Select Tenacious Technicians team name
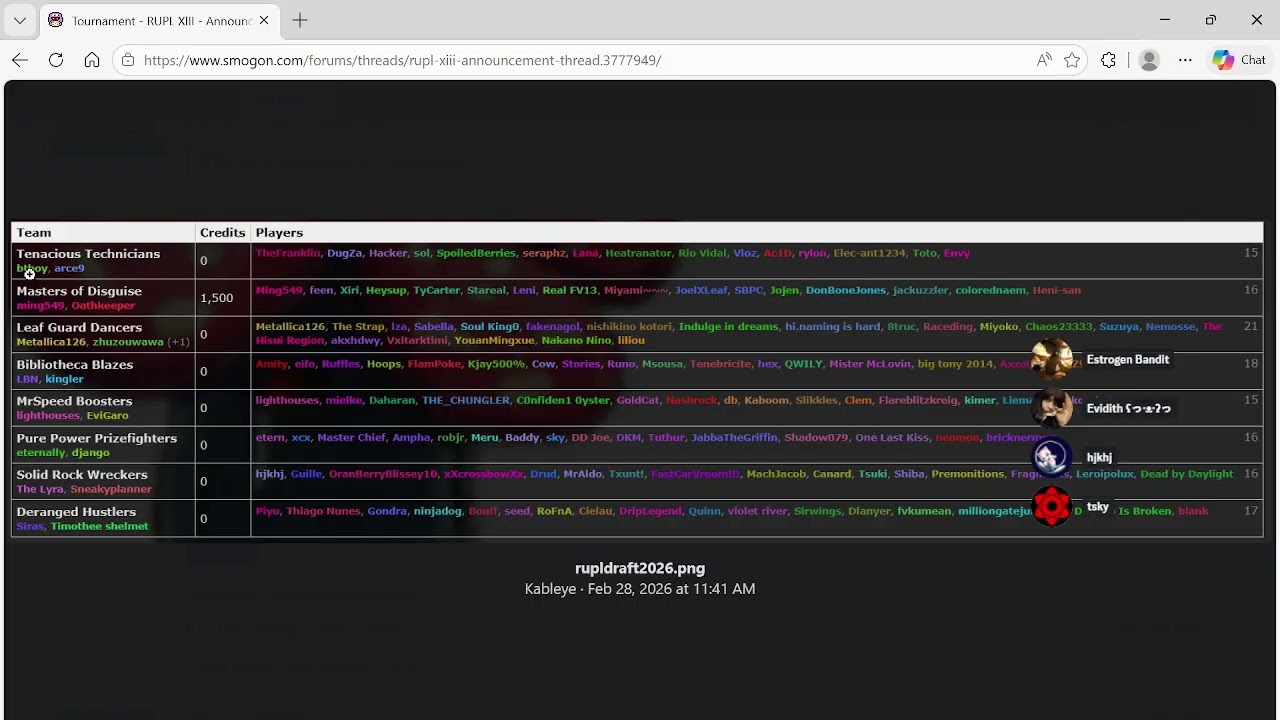Viewport: 1280px width, 720px height. coord(88,254)
